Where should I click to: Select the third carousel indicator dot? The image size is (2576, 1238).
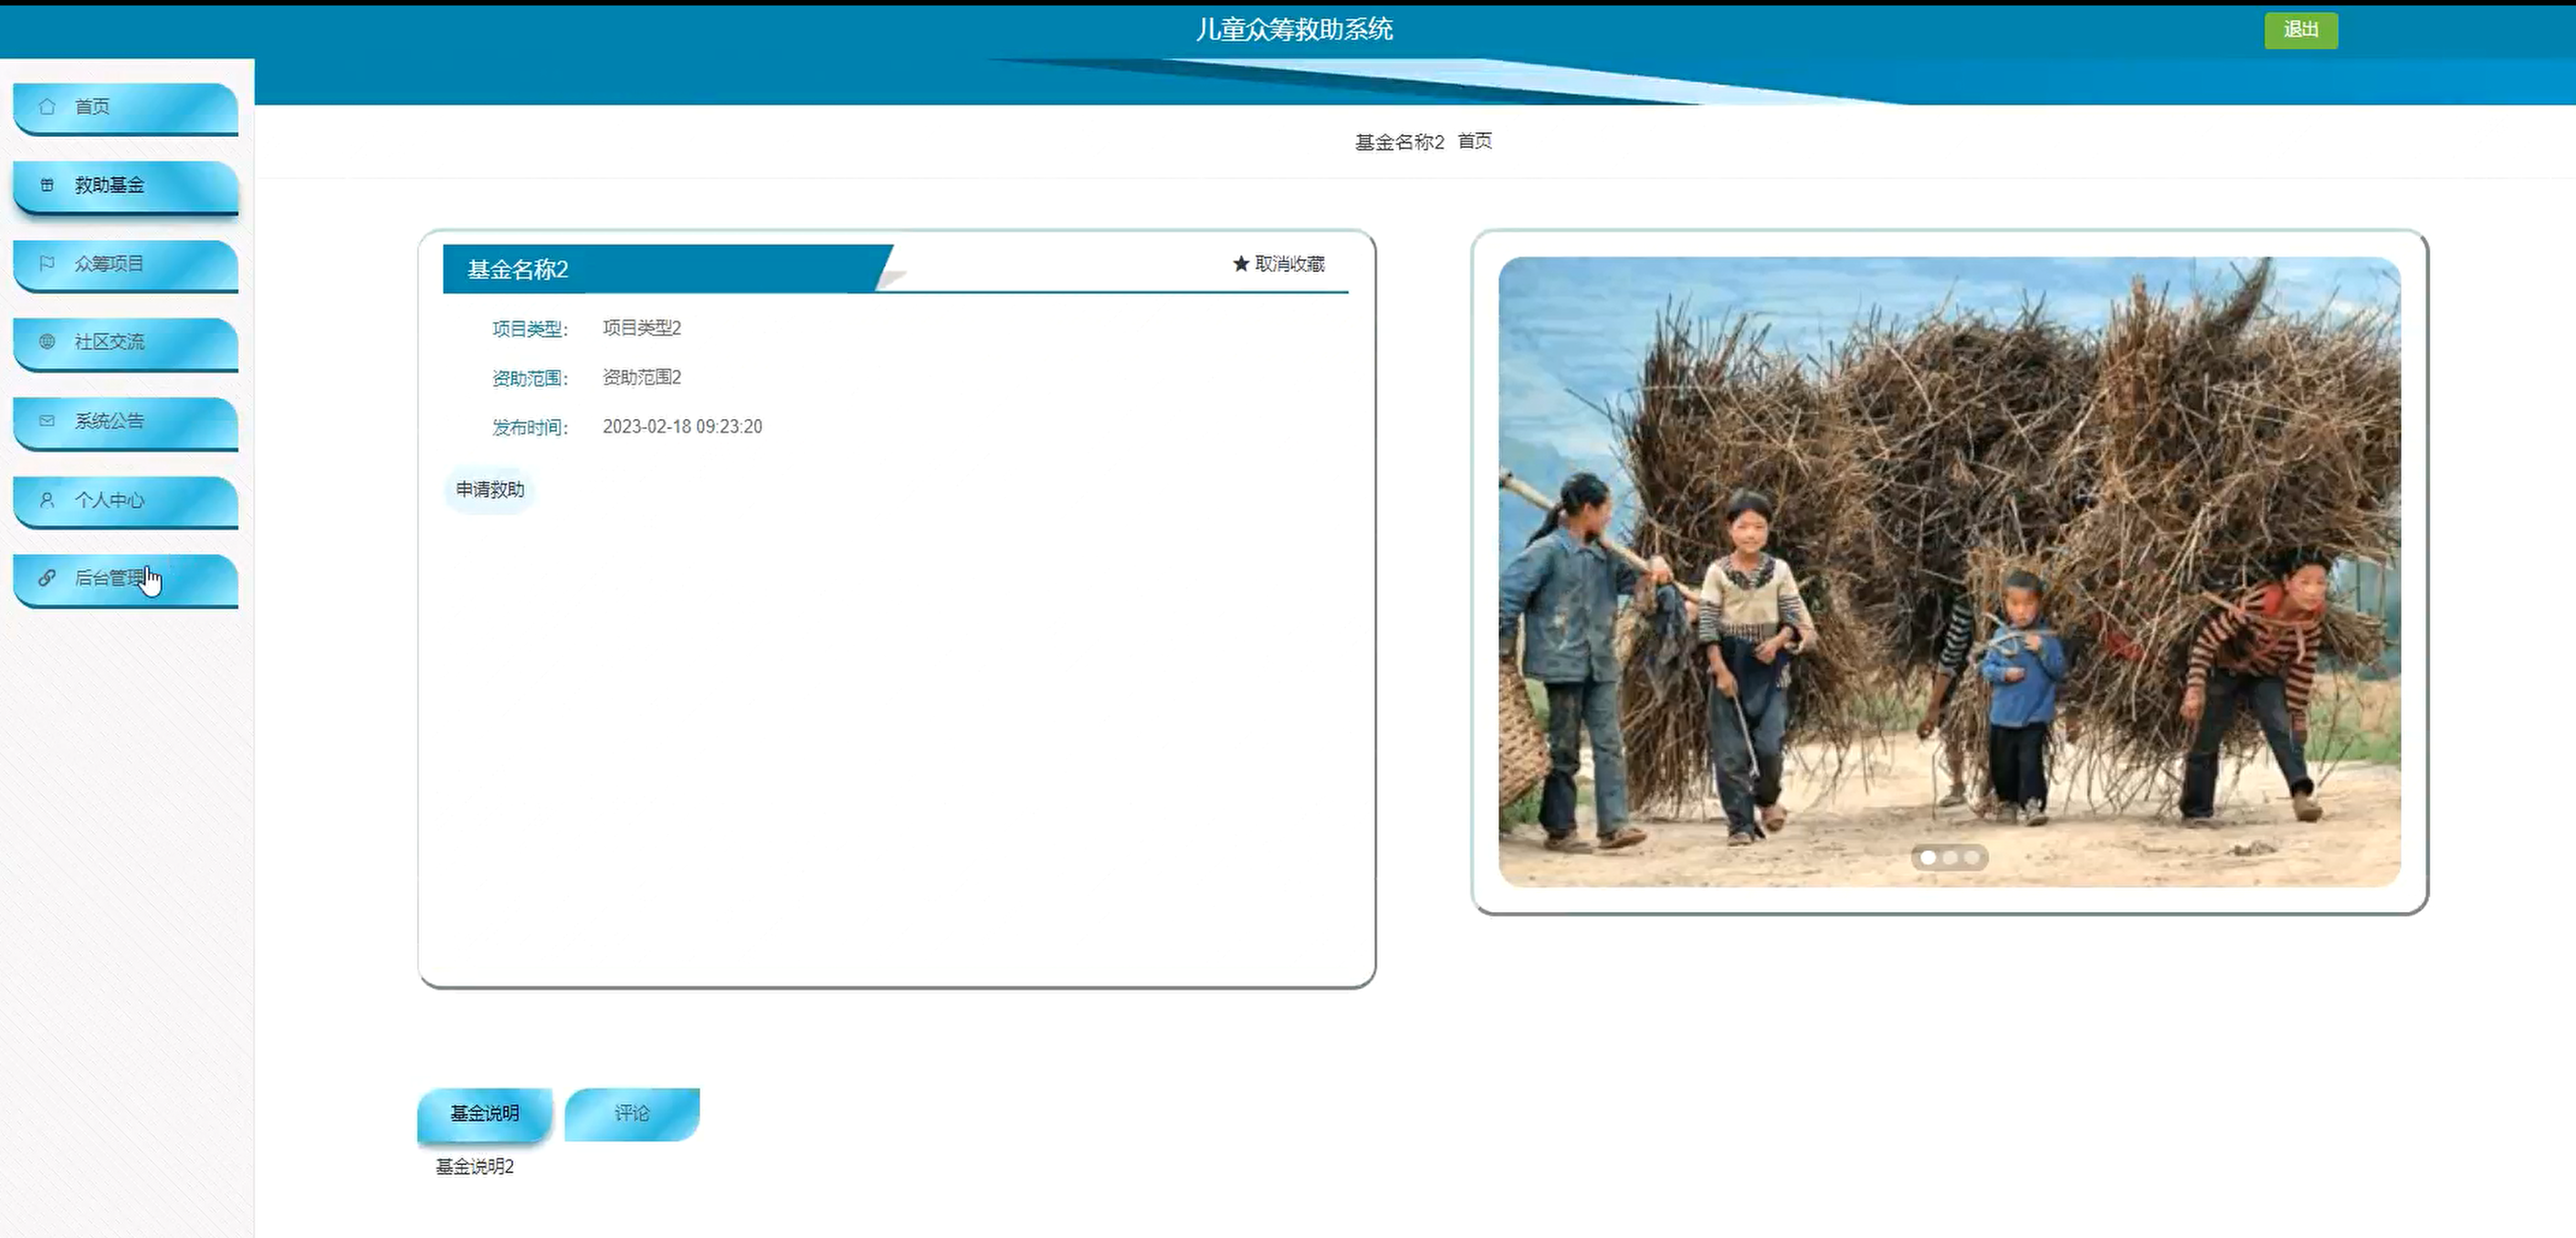coord(1971,857)
